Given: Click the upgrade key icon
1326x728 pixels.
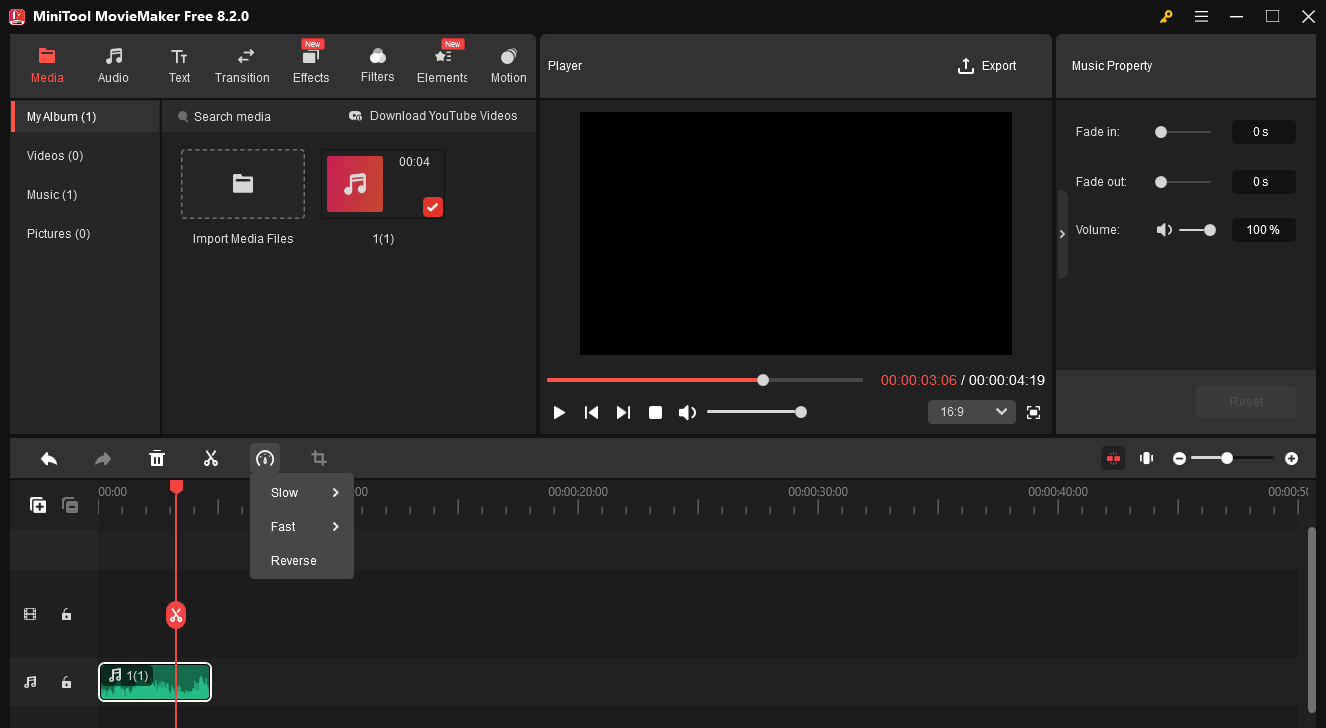Looking at the screenshot, I should (1166, 16).
